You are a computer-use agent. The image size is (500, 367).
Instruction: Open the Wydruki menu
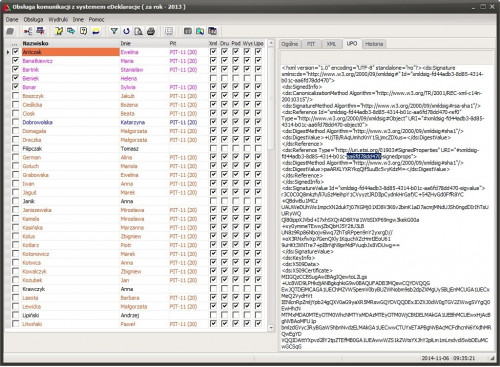coord(58,20)
